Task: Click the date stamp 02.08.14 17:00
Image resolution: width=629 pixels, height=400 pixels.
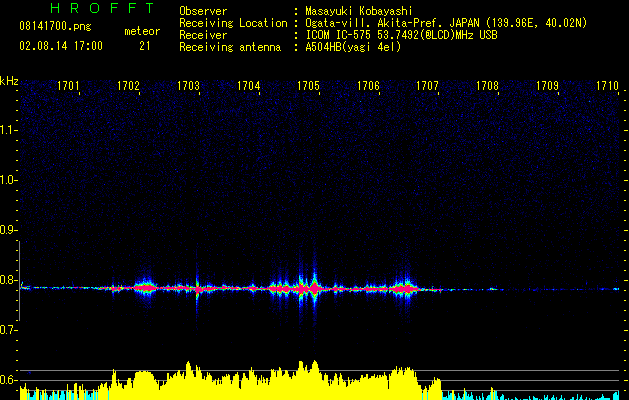Action: (x=61, y=46)
